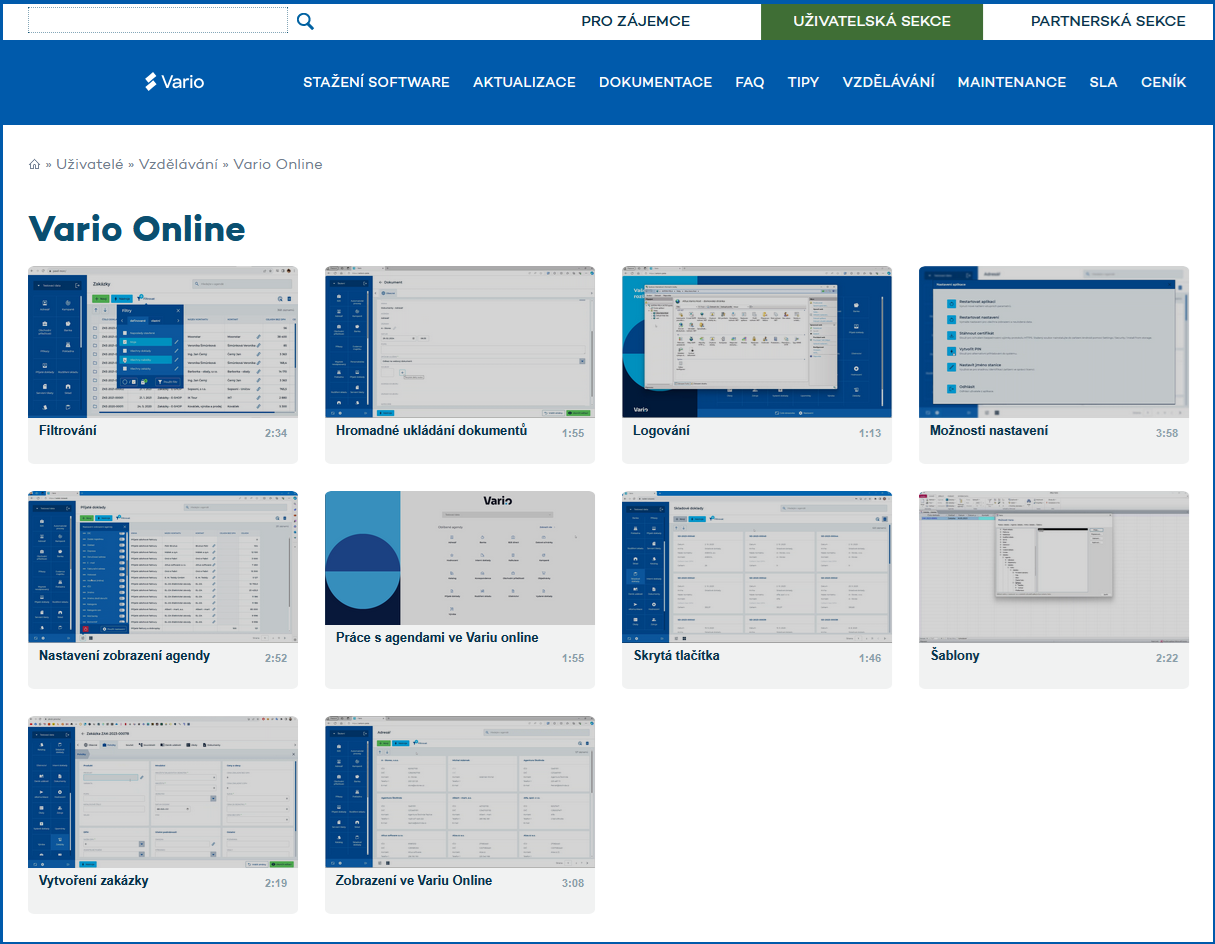Click the Vytvoření zakázky video title
Image resolution: width=1215 pixels, height=944 pixels.
[94, 881]
